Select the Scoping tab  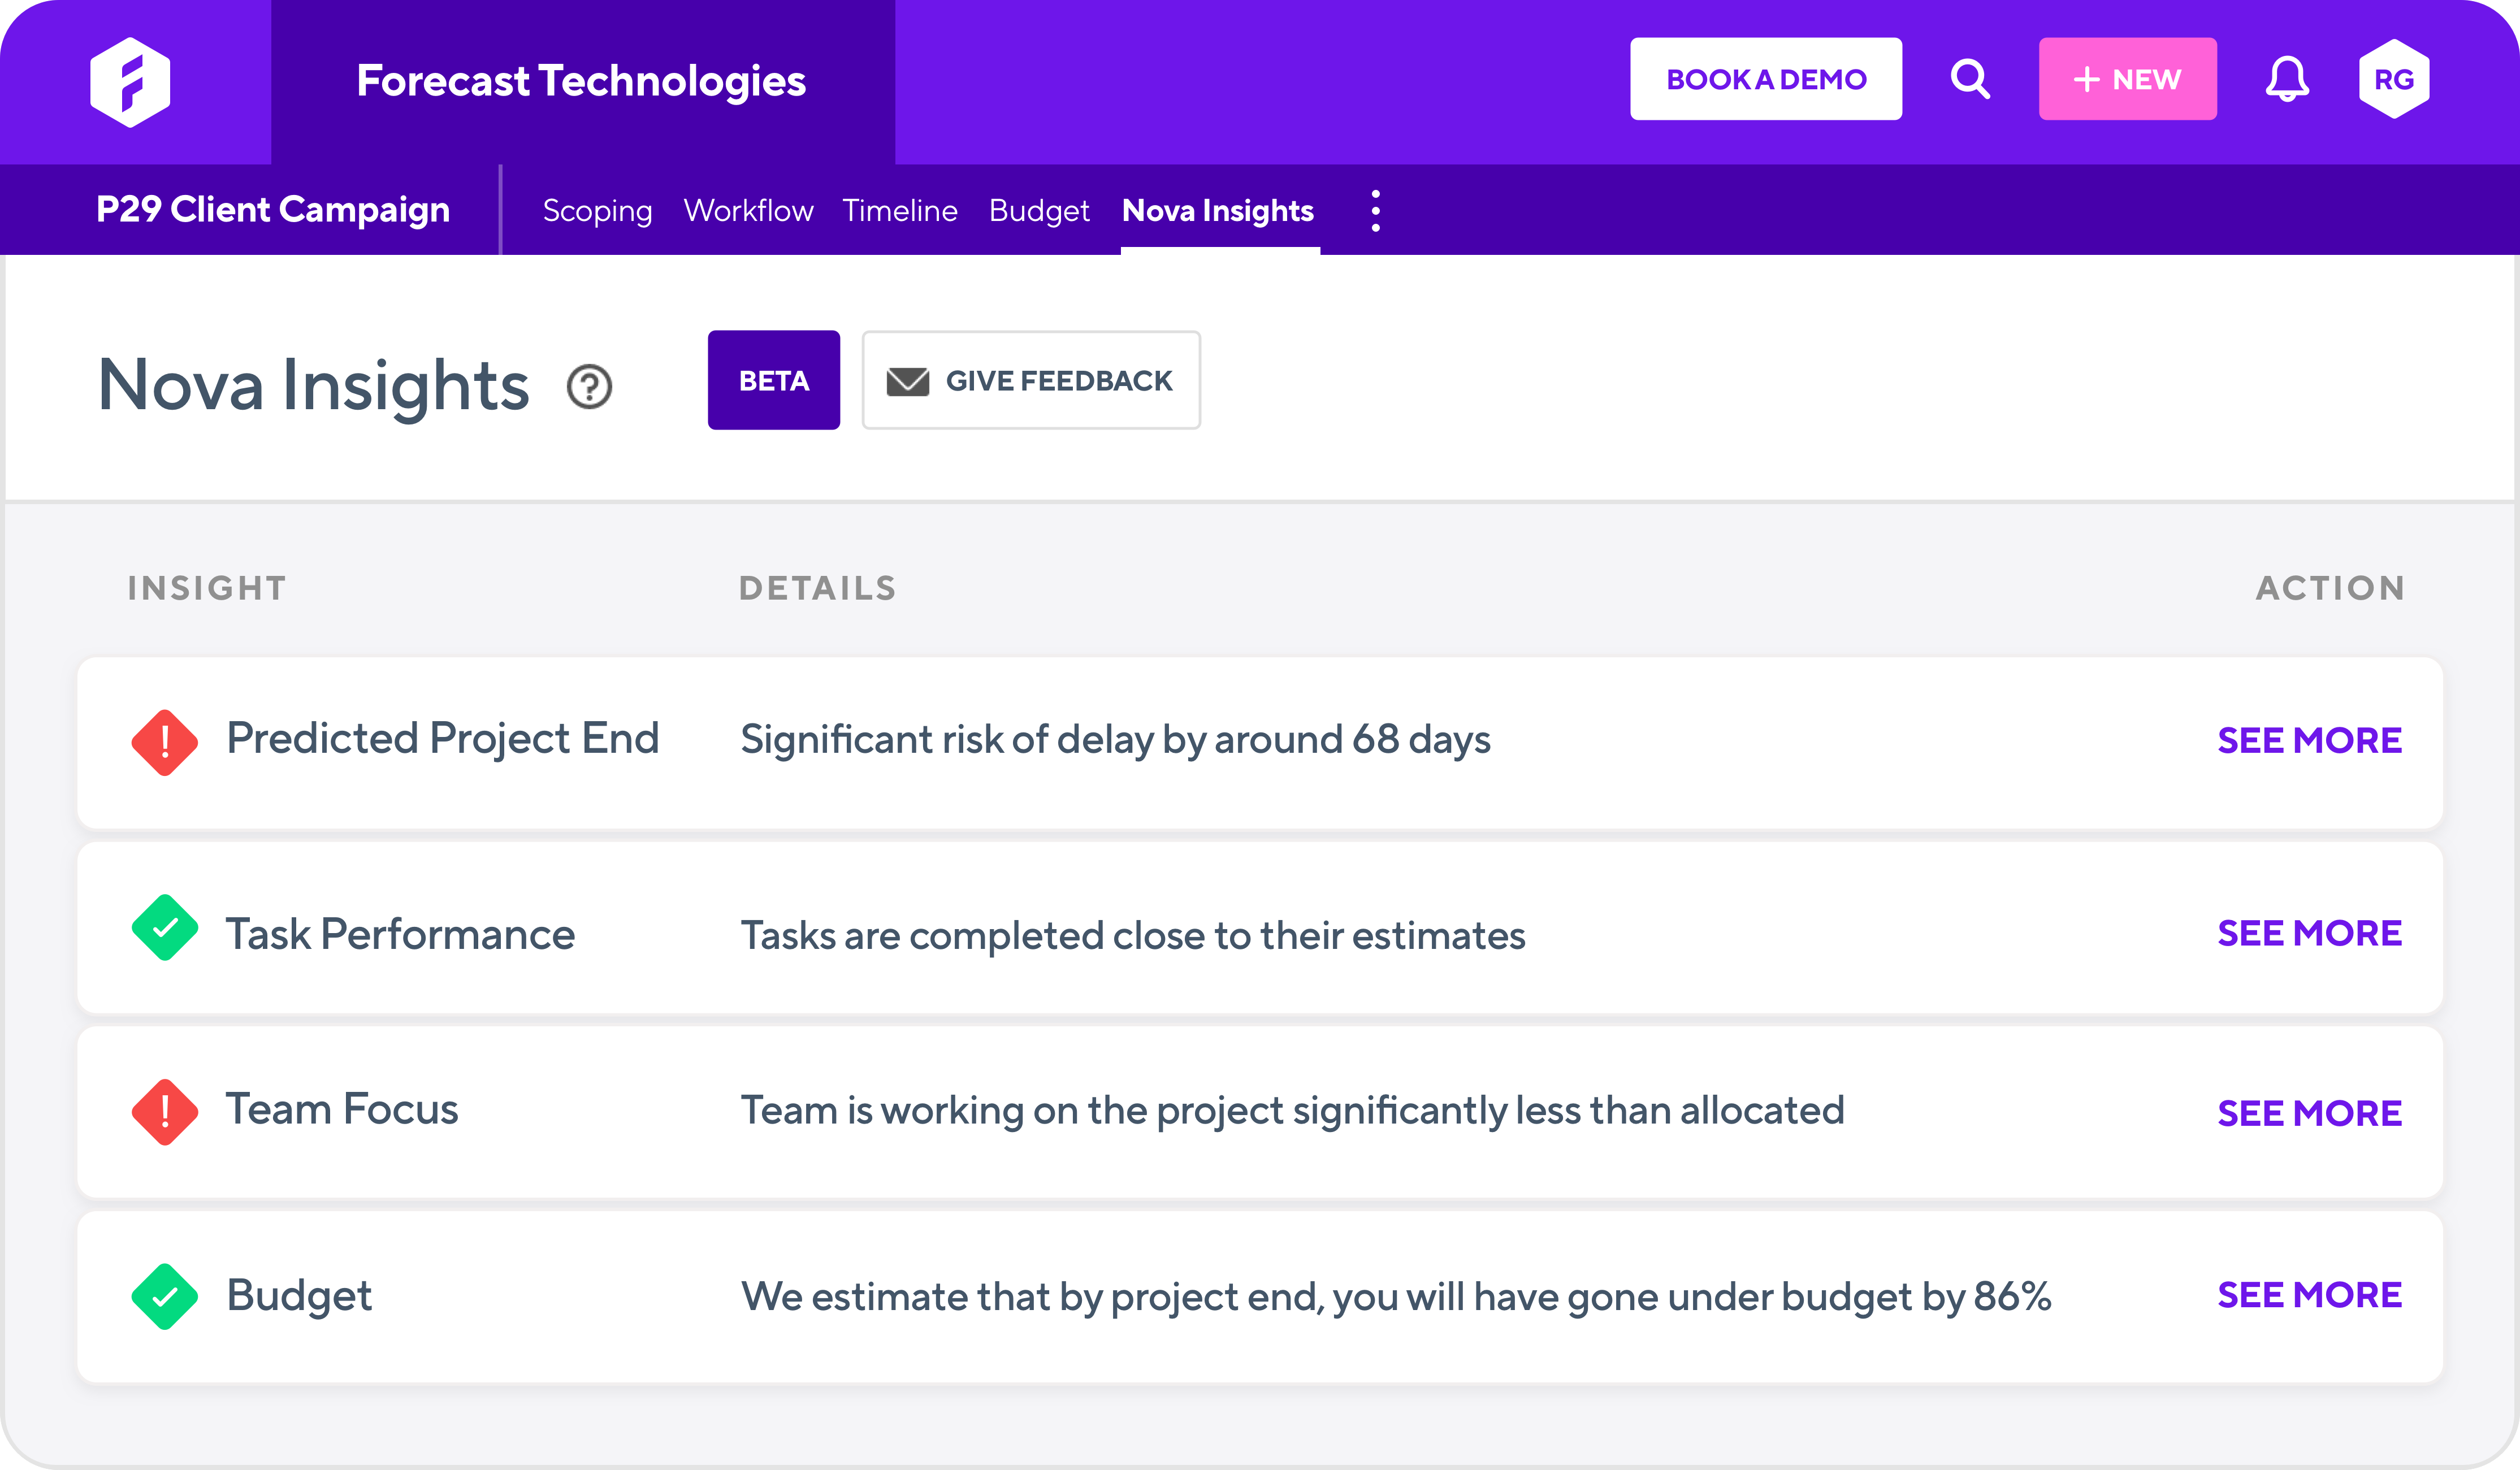(x=598, y=210)
